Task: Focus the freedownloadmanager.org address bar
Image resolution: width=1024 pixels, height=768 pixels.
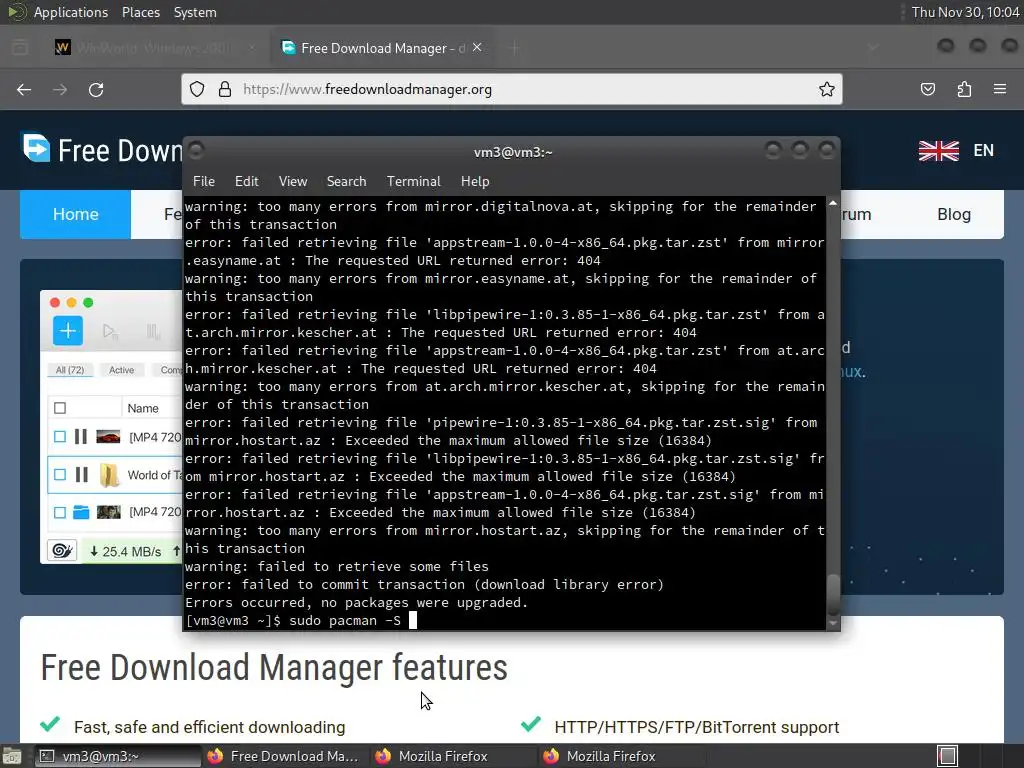Action: click(x=511, y=89)
